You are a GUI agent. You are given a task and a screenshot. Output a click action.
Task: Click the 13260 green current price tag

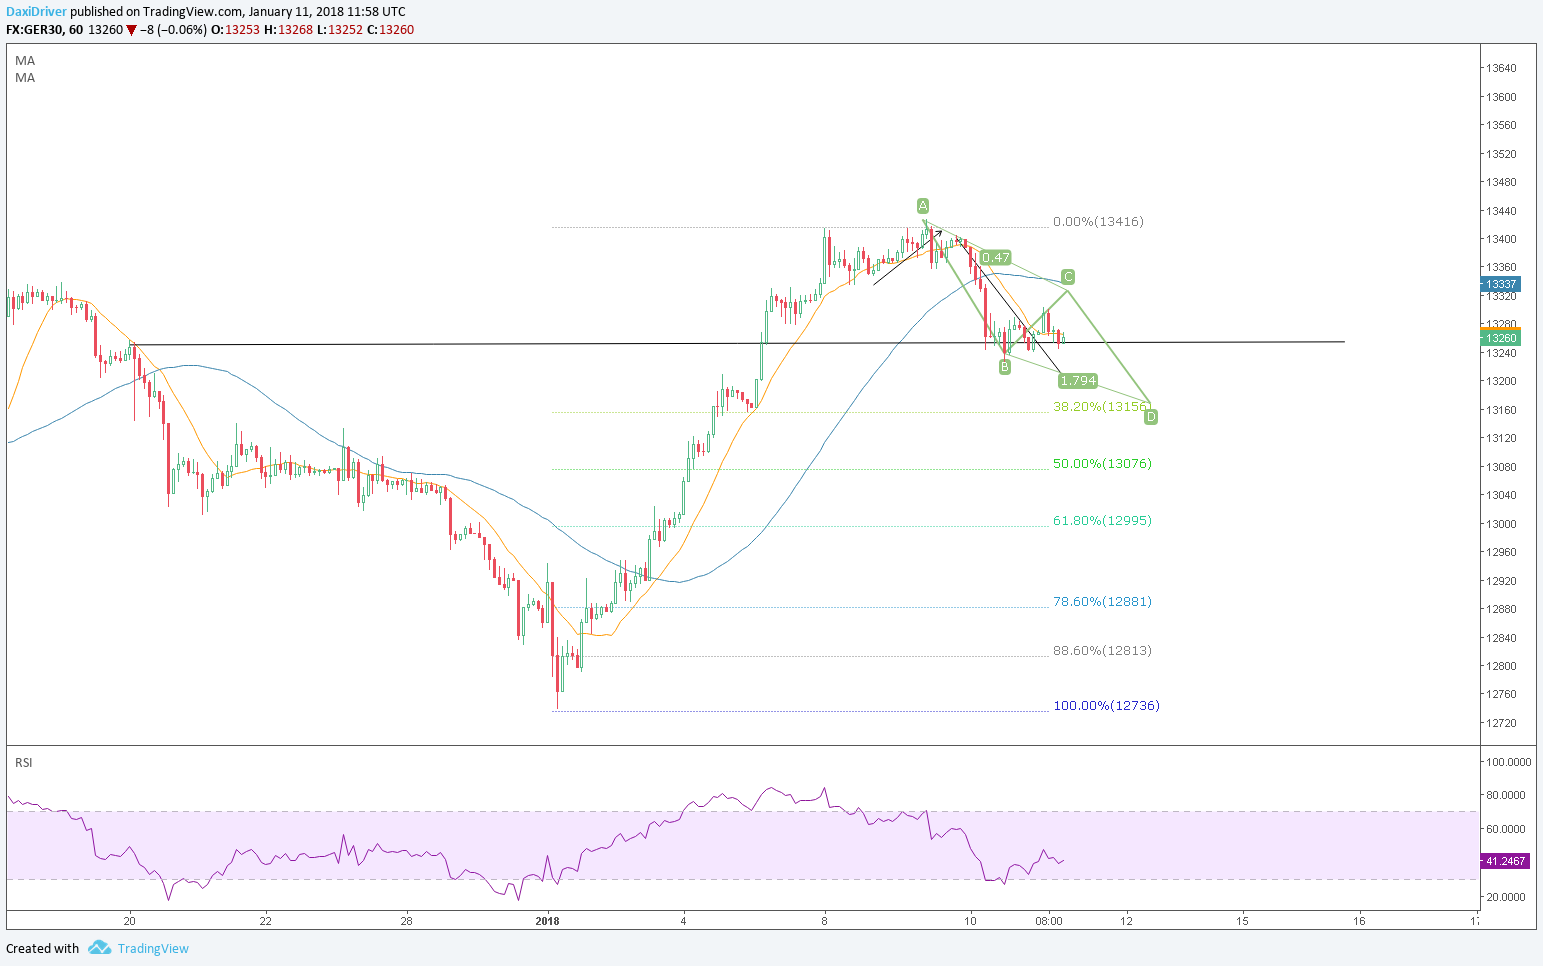click(1500, 338)
